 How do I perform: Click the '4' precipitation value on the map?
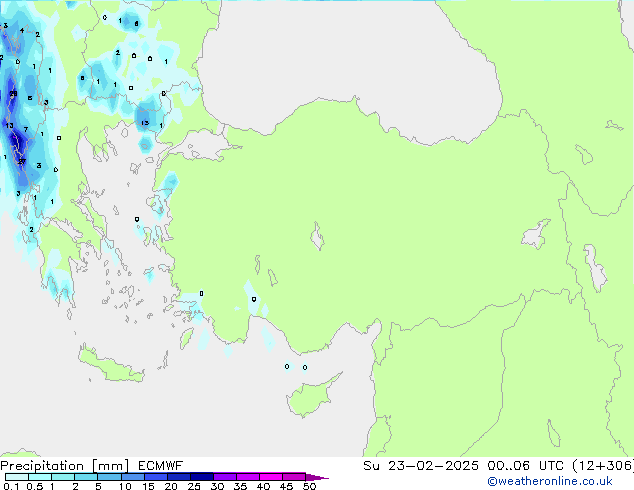click(x=22, y=30)
